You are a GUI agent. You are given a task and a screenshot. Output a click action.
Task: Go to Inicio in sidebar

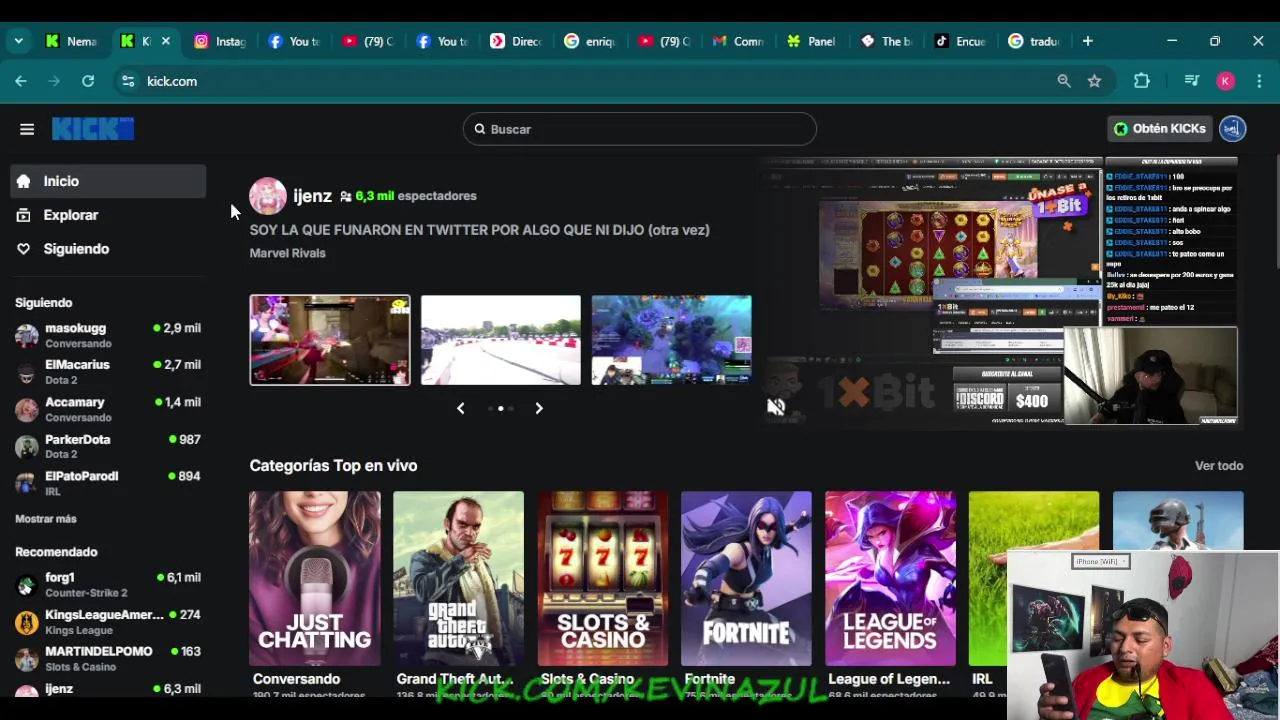click(108, 181)
